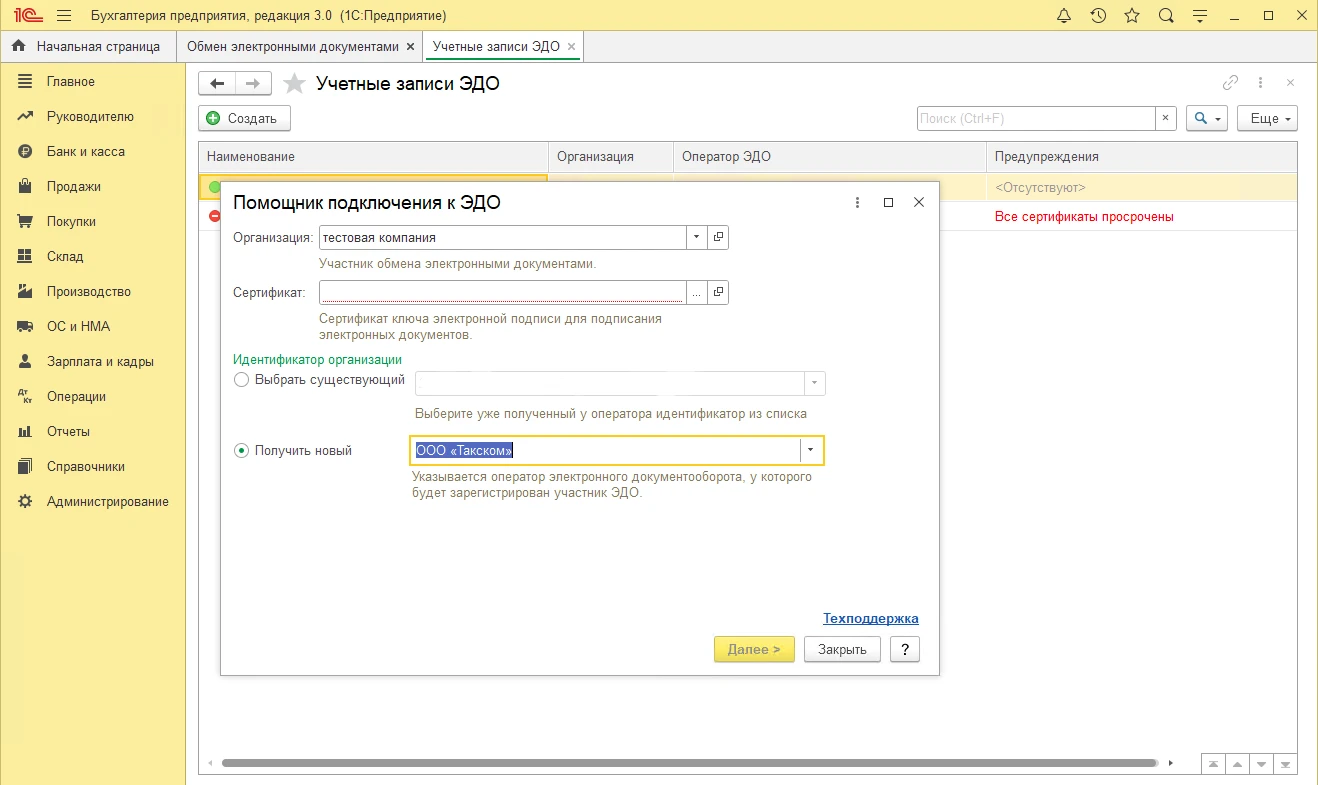This screenshot has height=785, width=1318.
Task: Expand the Организация dropdown list
Action: pos(696,238)
